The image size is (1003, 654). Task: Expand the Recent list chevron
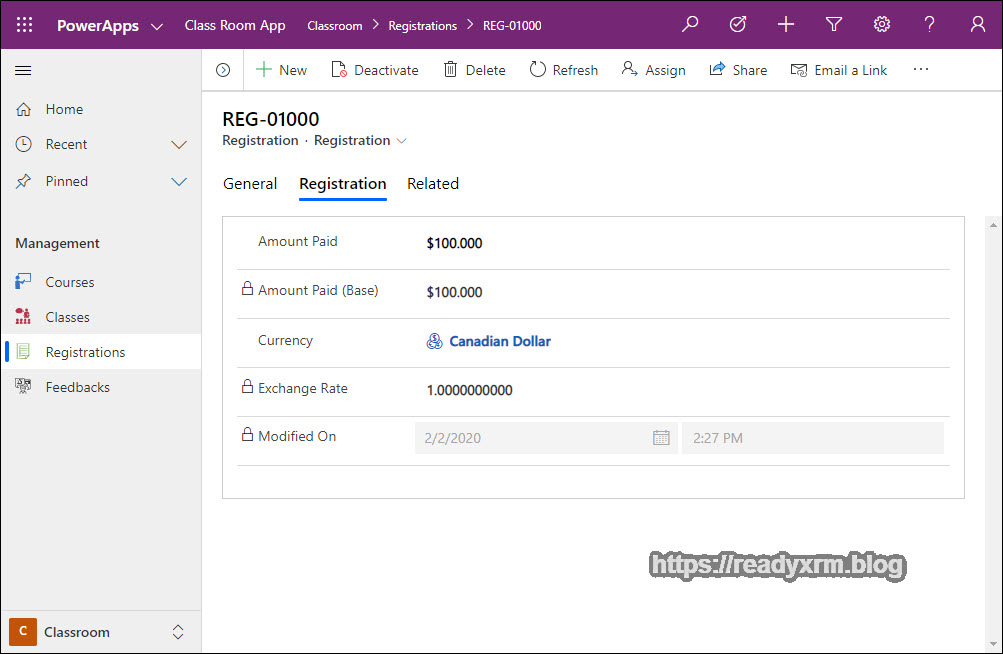[x=179, y=145]
